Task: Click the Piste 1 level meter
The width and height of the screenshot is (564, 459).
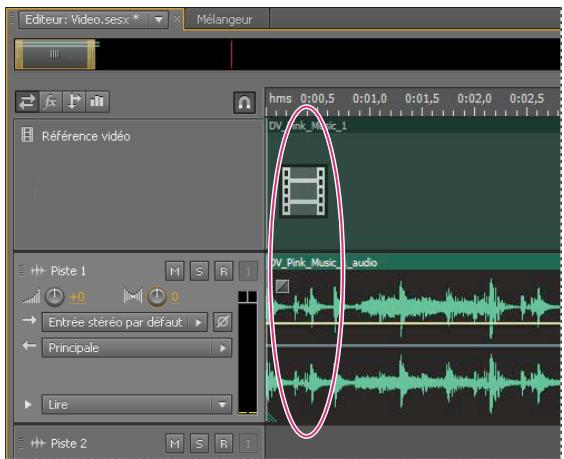Action: click(248, 353)
